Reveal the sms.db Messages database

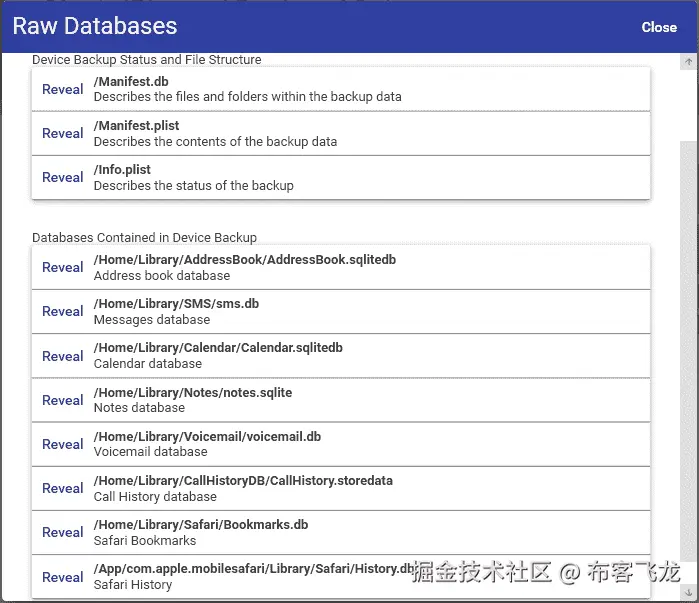pyautogui.click(x=62, y=312)
